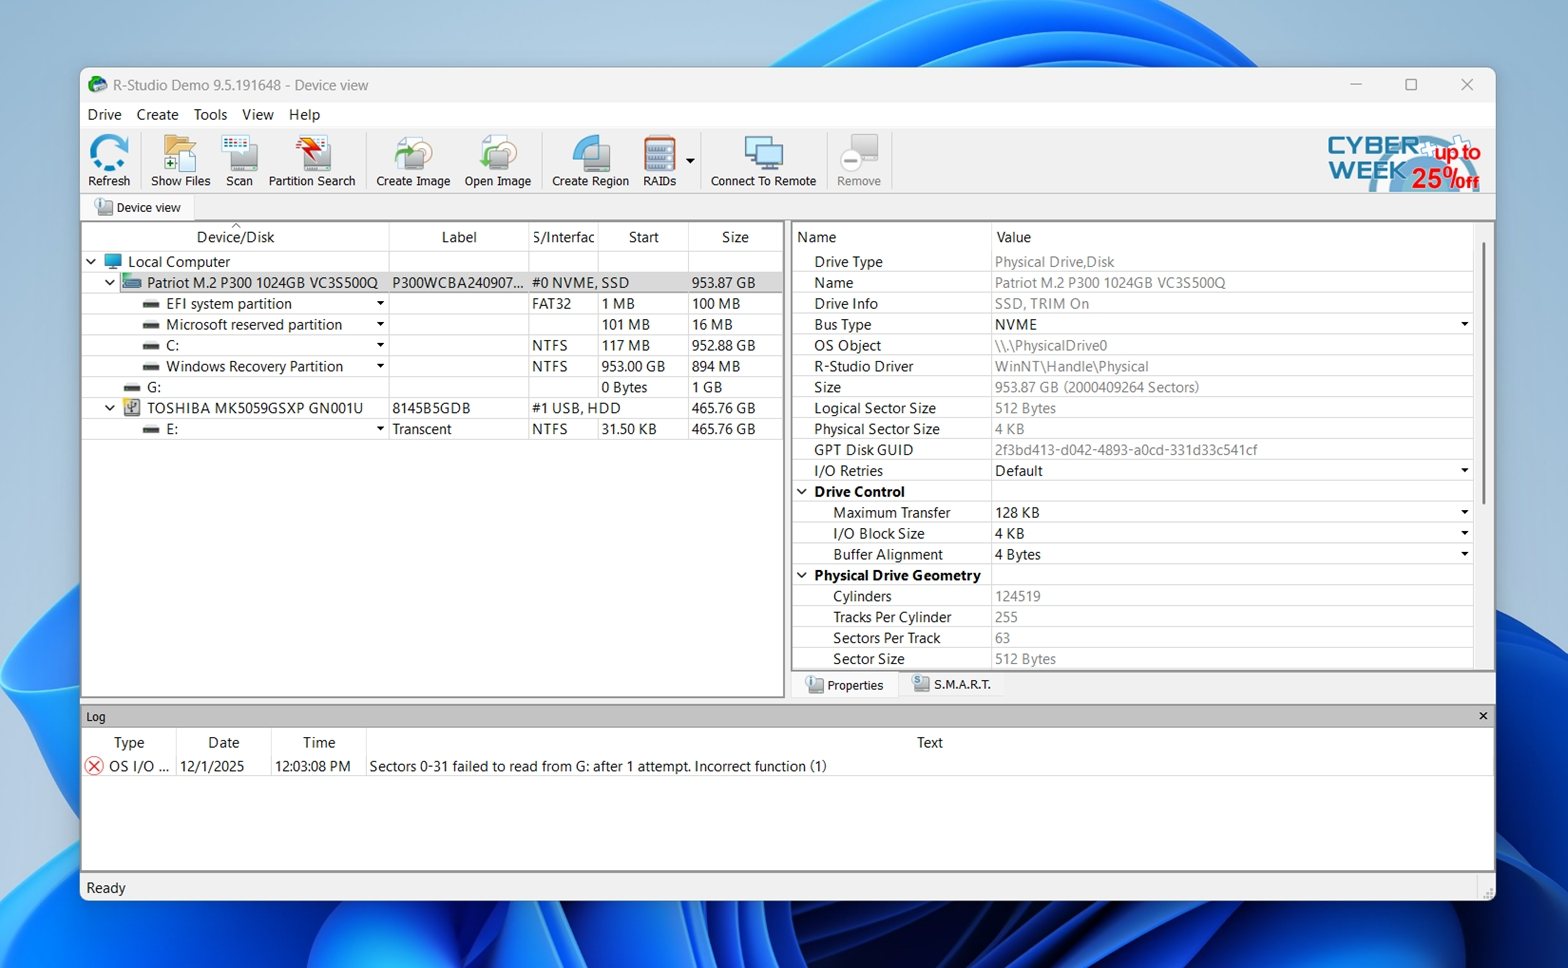Click the Start column header
Viewport: 1568px width, 968px height.
[x=643, y=237]
